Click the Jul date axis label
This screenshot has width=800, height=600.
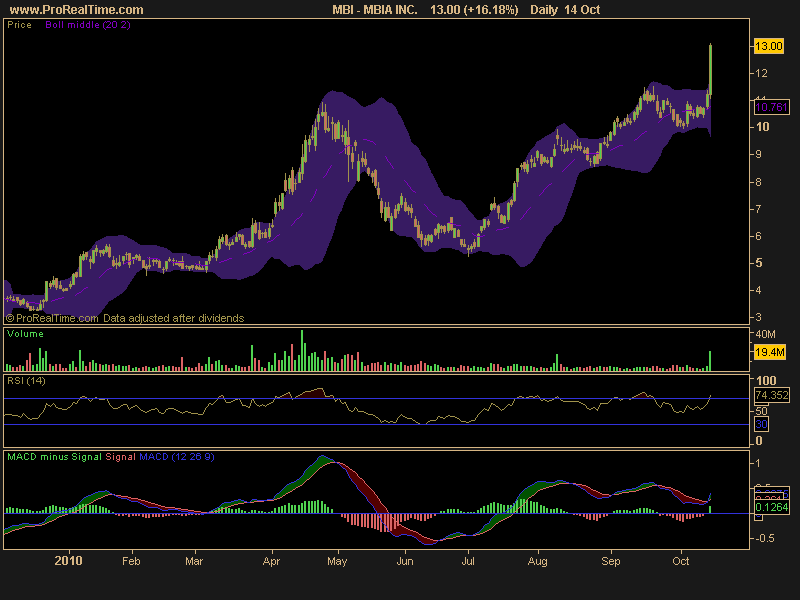pyautogui.click(x=468, y=561)
